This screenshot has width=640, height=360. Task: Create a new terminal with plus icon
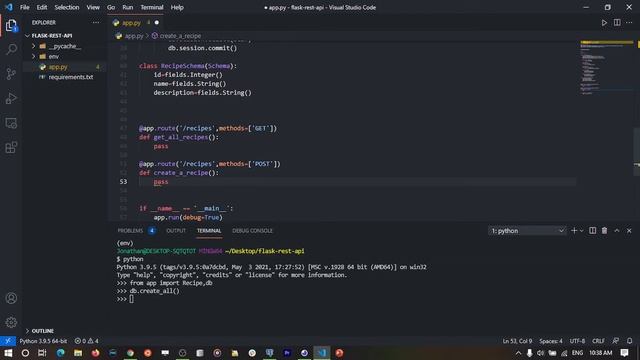point(574,231)
